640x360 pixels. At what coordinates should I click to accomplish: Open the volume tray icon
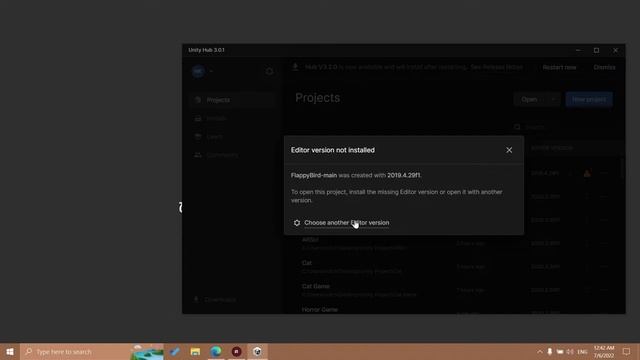point(570,351)
